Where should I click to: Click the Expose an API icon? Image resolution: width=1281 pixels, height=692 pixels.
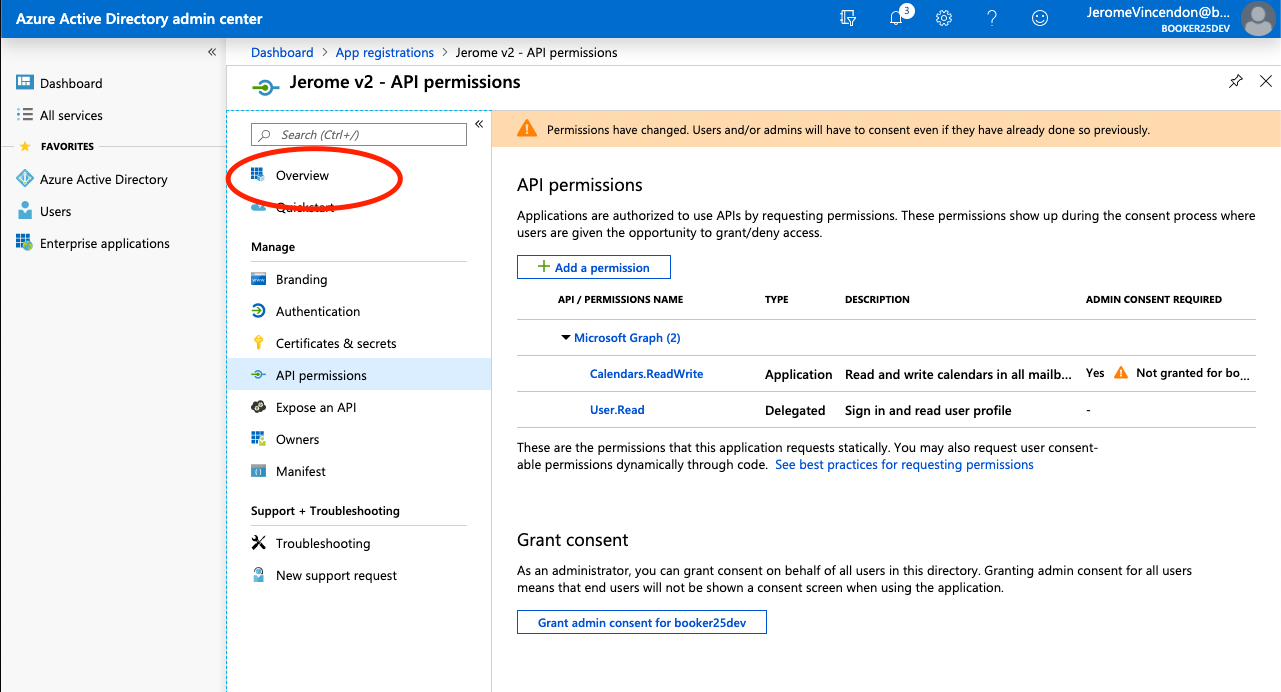click(x=260, y=407)
